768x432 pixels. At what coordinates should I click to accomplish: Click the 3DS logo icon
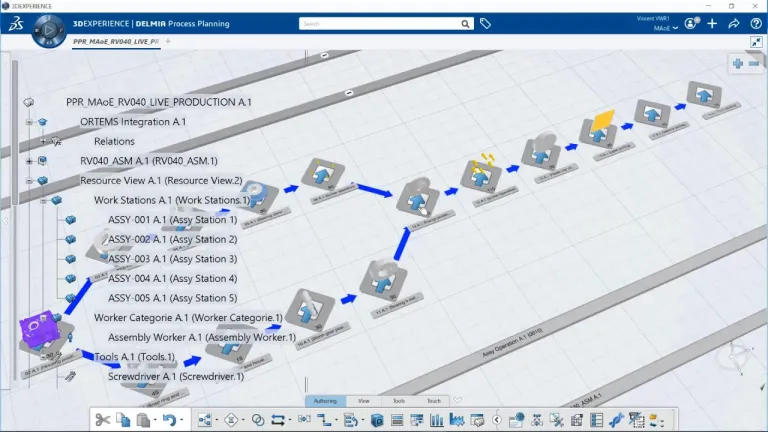tap(16, 23)
